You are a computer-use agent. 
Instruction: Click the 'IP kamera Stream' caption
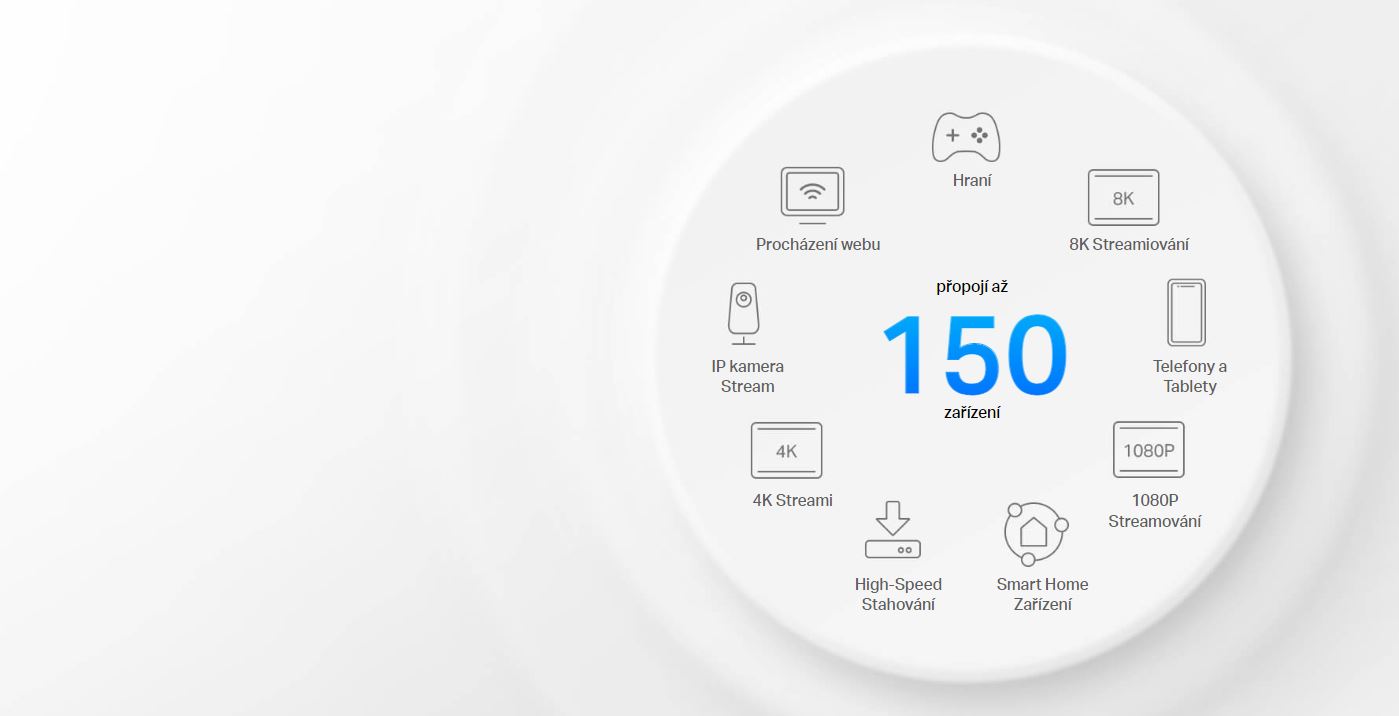(x=748, y=377)
